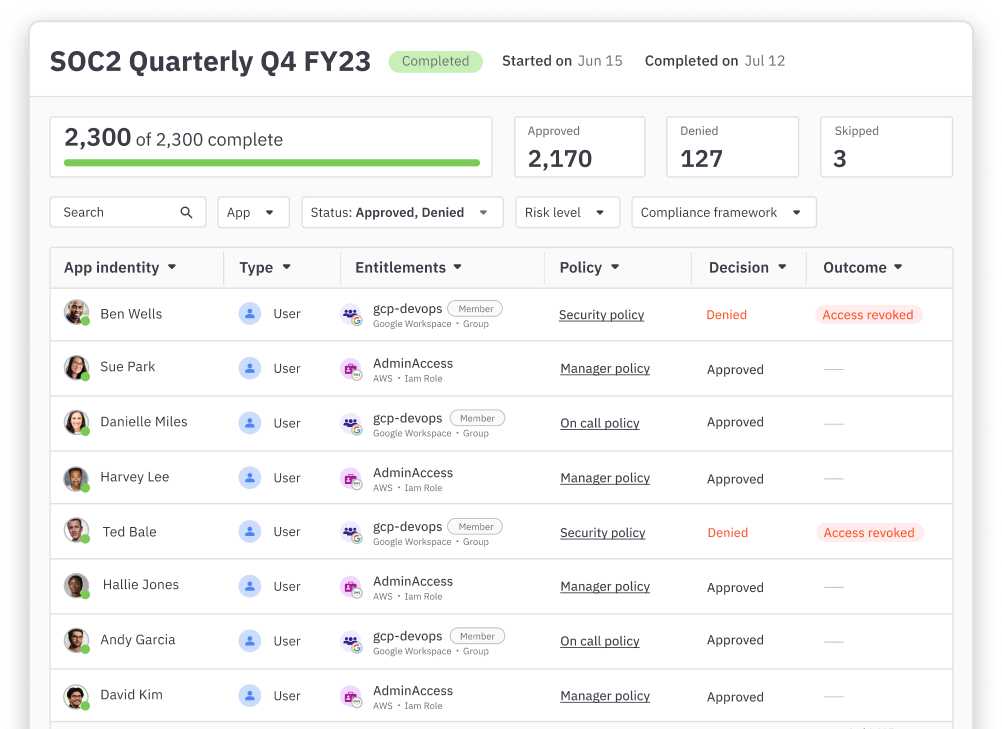
Task: Click the user type icon in Sue Park's row
Action: tap(249, 368)
